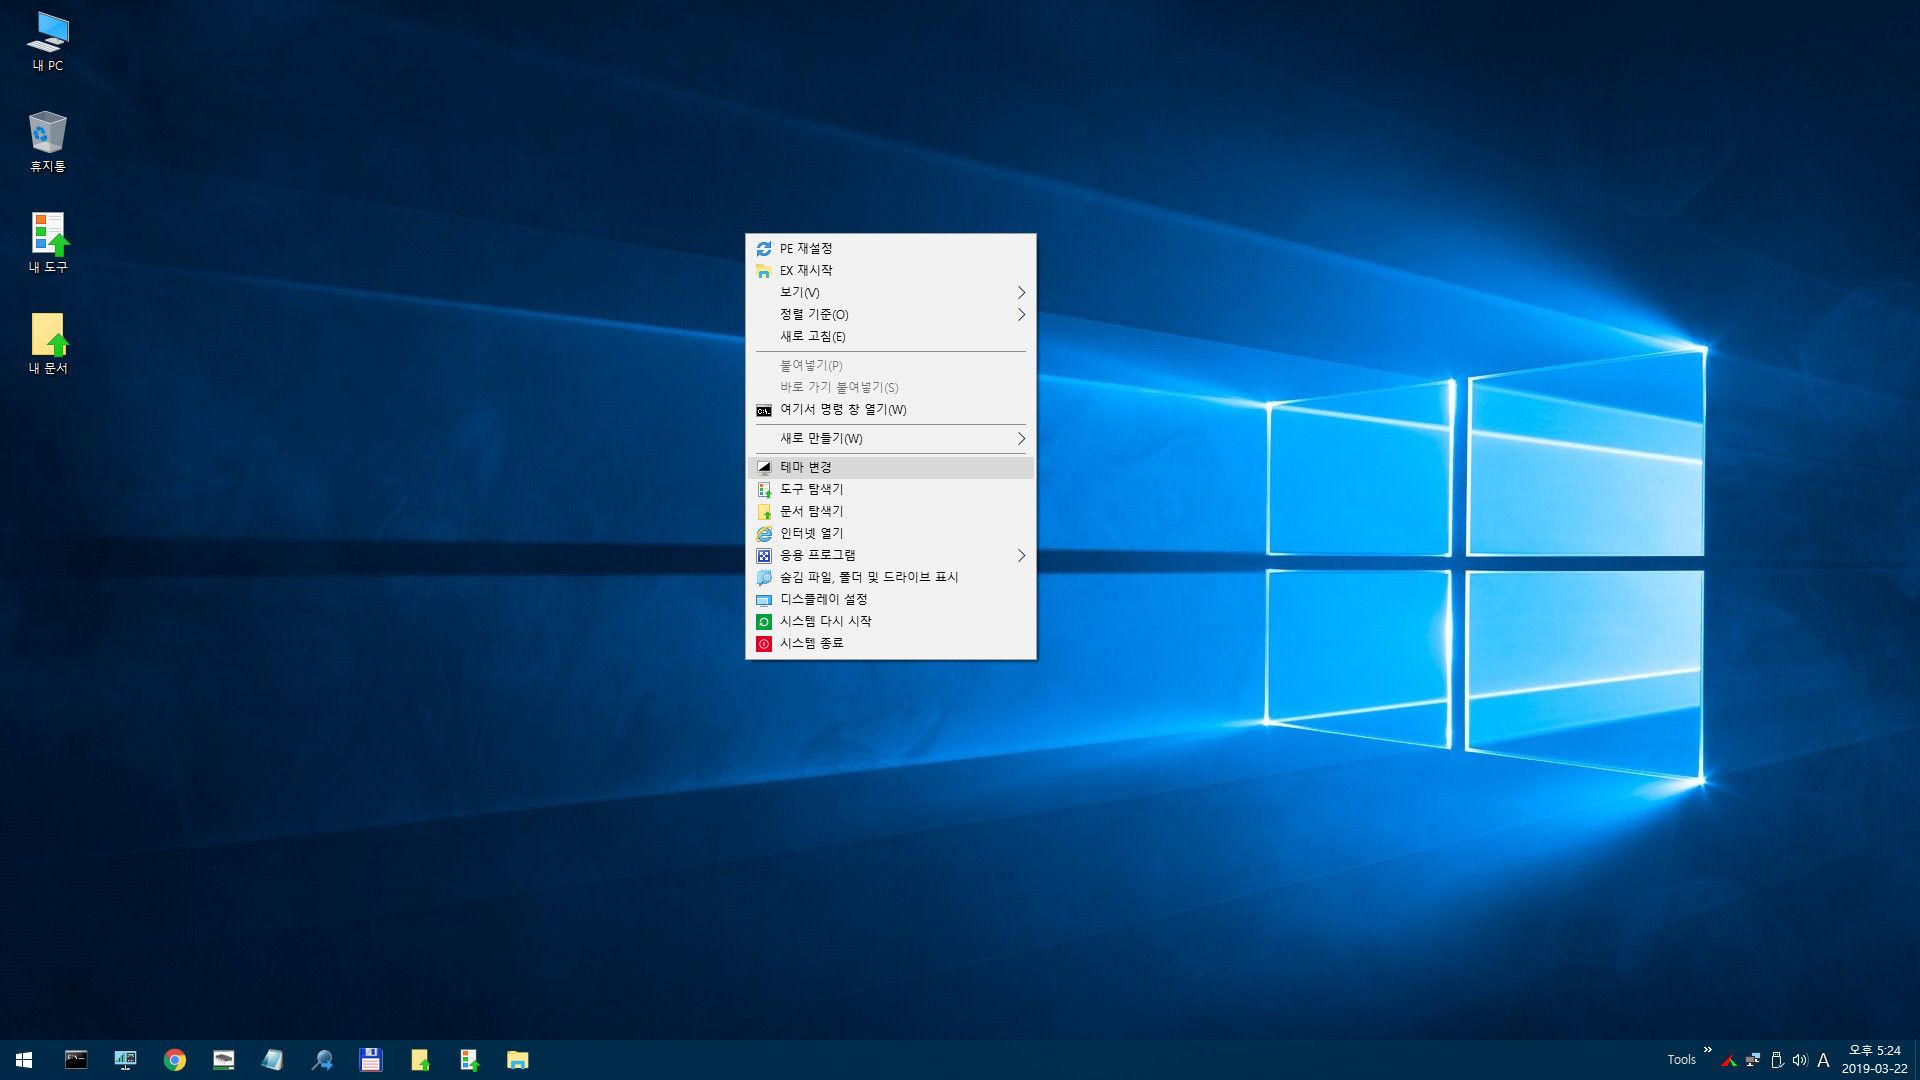Open the Windows Start button
Viewport: 1920px width, 1080px height.
24,1060
